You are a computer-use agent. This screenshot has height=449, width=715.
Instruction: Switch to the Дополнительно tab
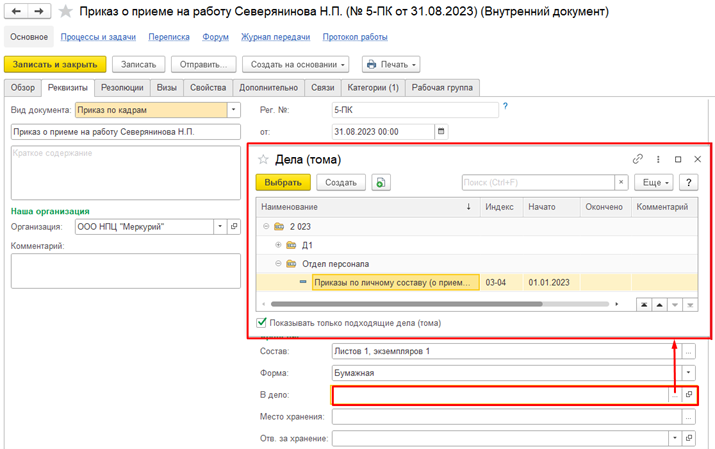point(269,88)
